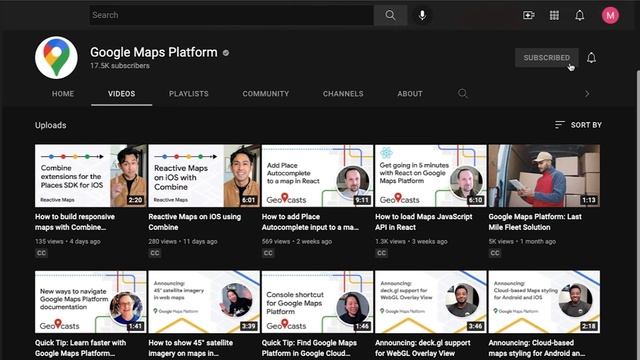
Task: Click the 17.5K subscribers text
Action: point(120,66)
